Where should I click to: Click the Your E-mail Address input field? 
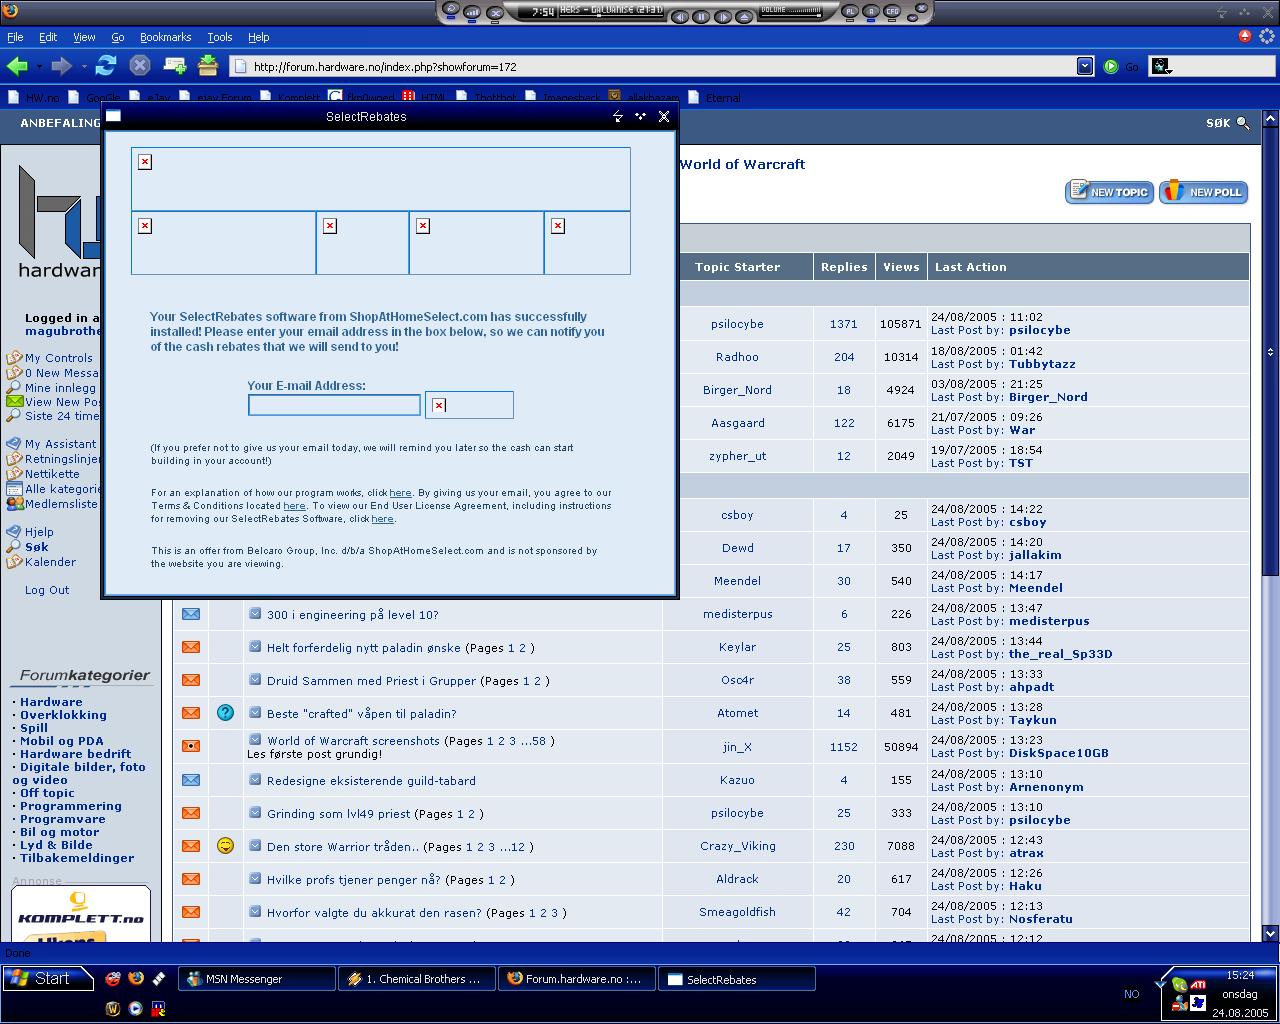(x=334, y=405)
